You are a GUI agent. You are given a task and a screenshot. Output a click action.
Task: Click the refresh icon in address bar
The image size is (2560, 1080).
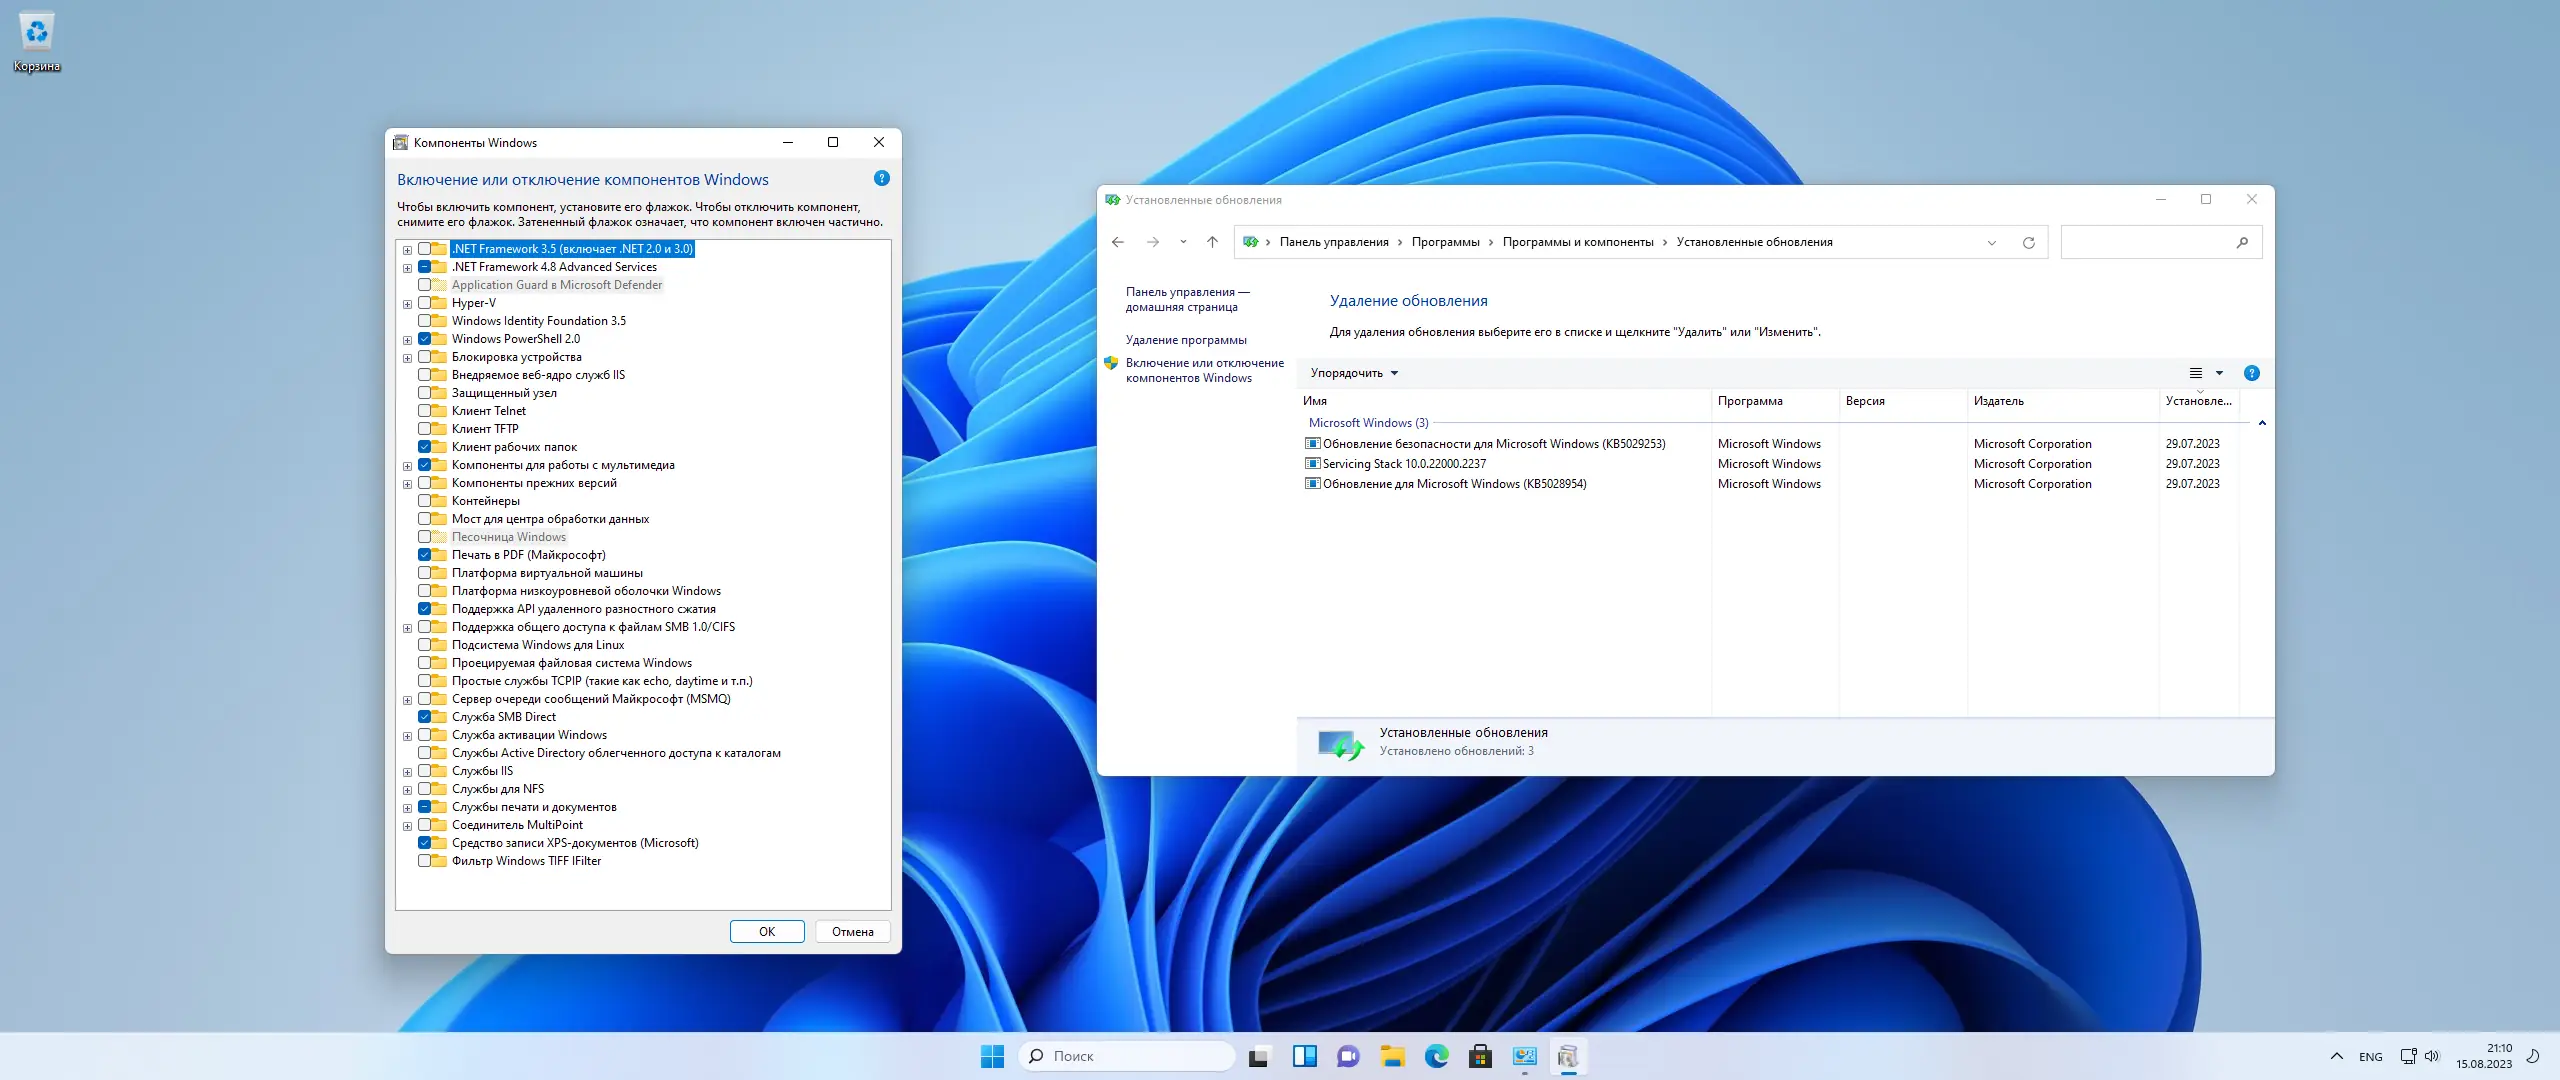point(2028,242)
